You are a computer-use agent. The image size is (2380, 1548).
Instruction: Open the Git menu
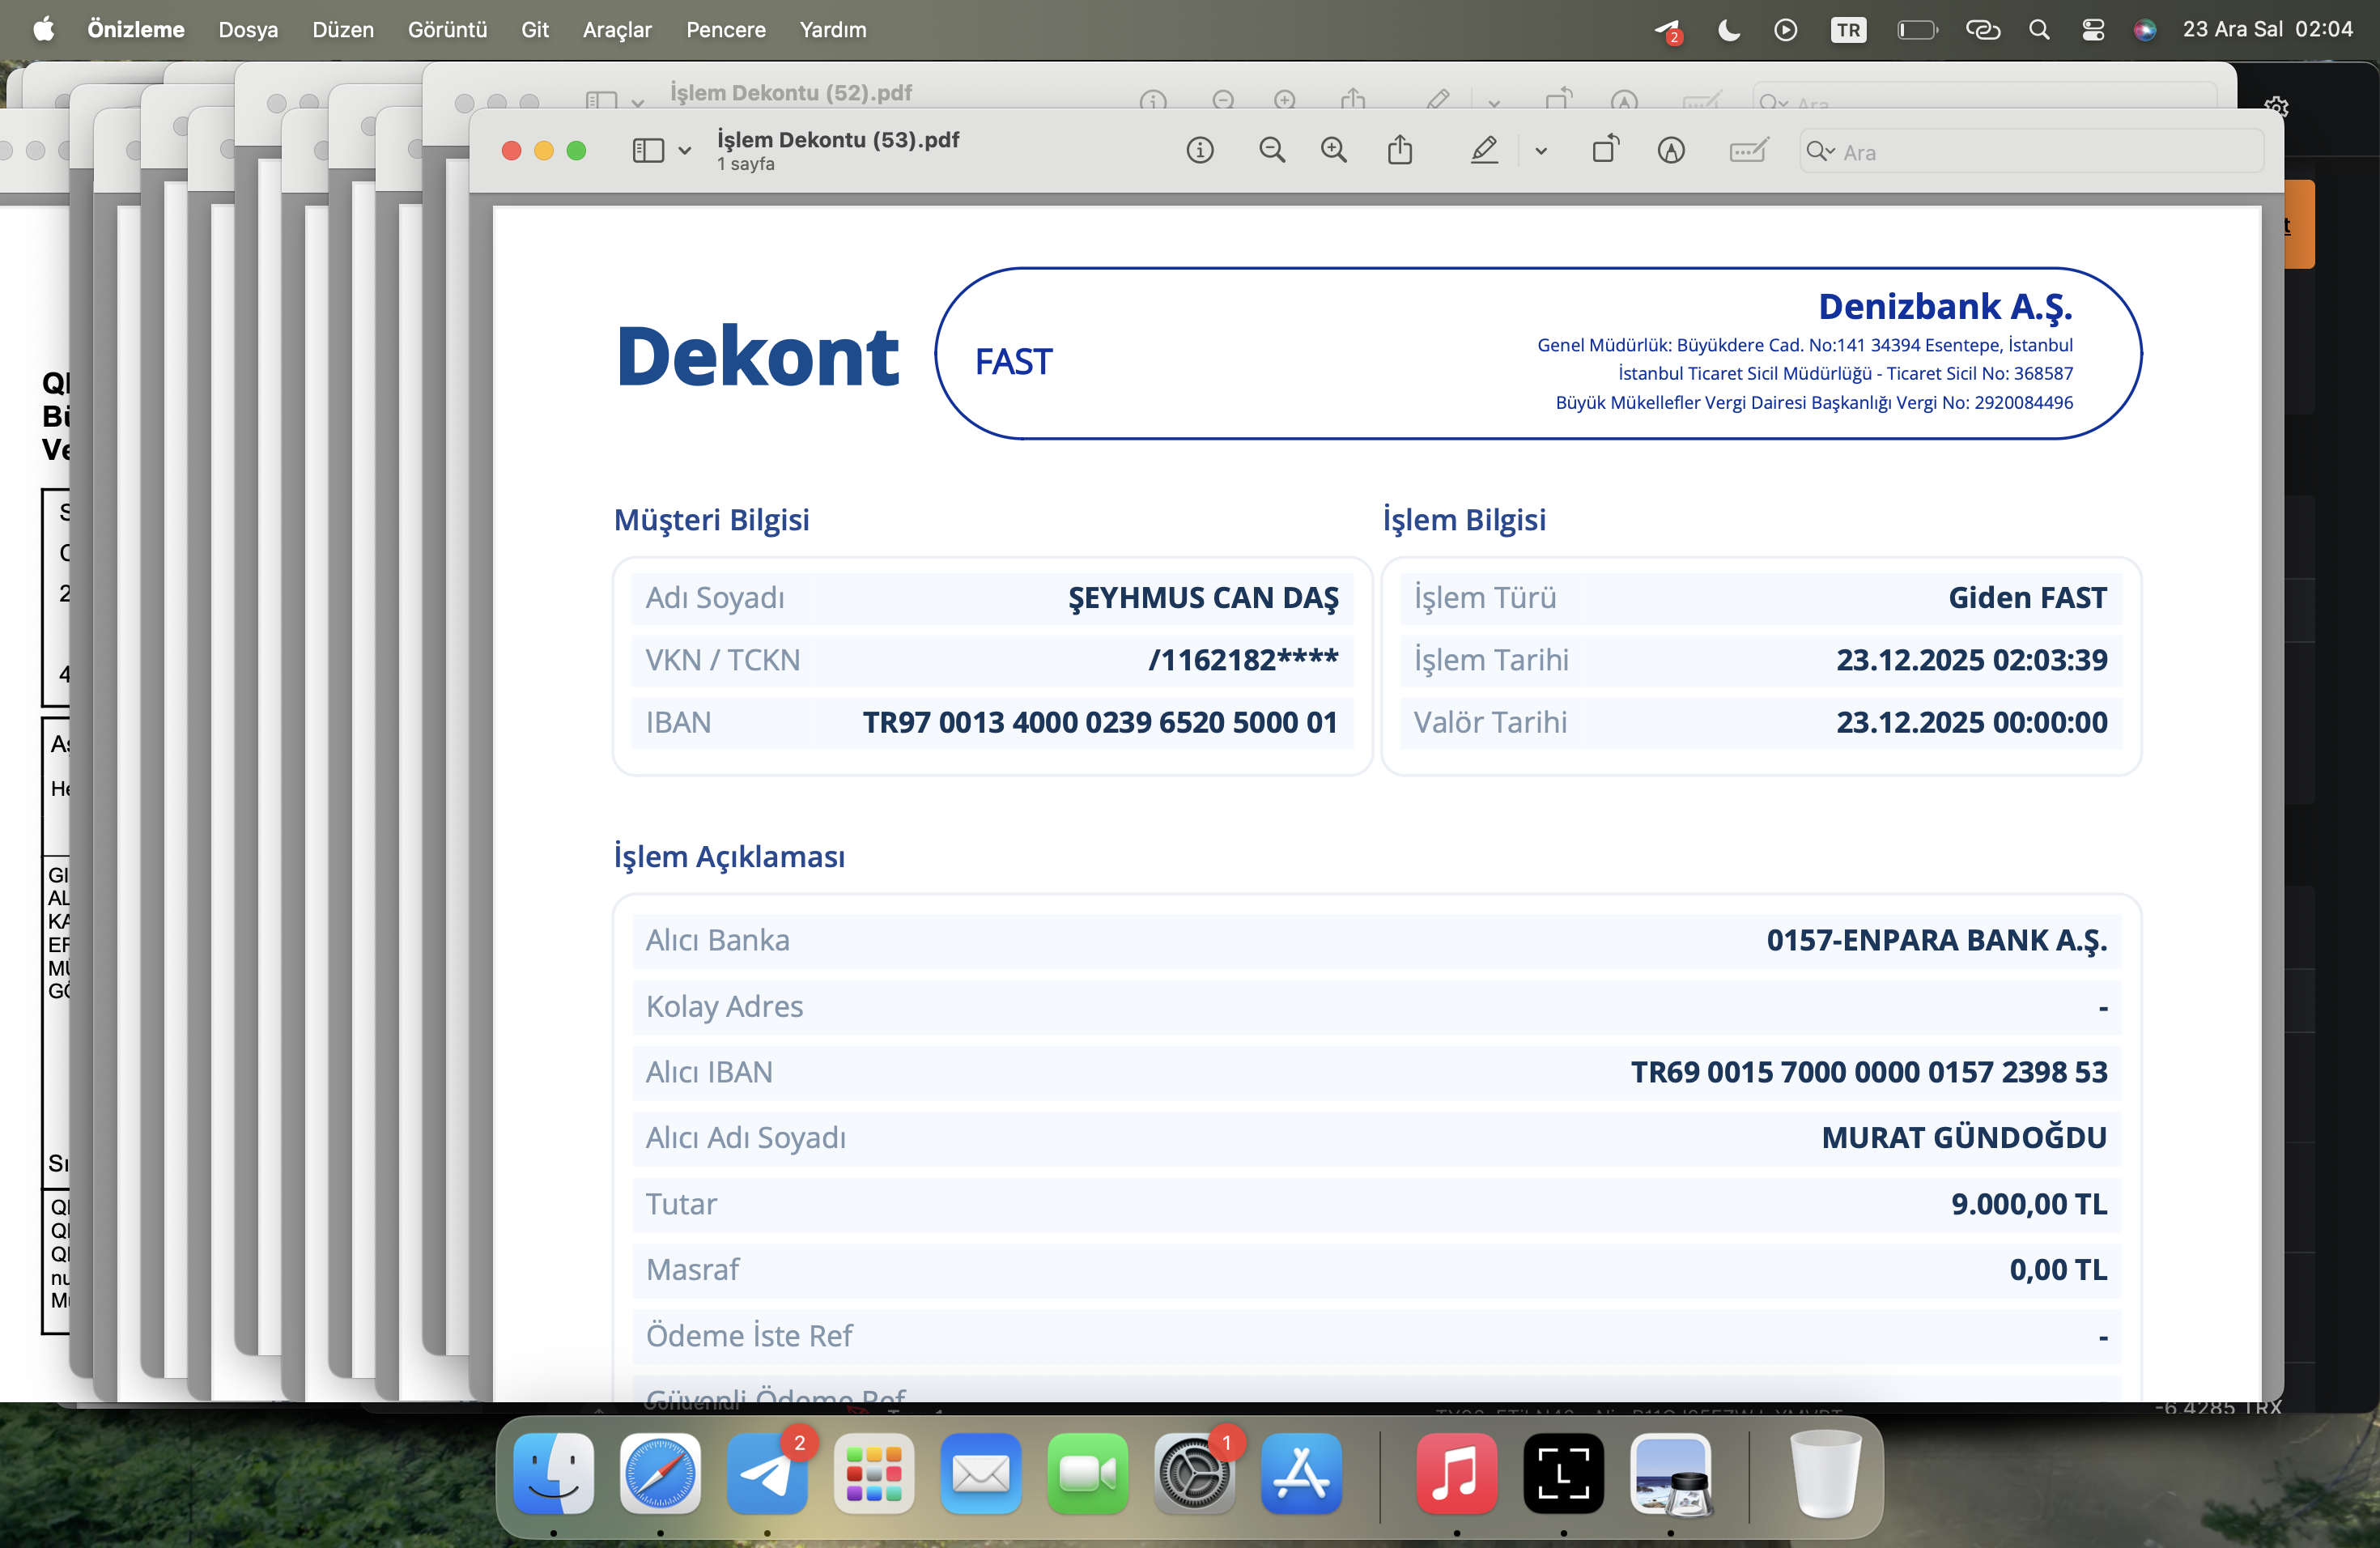coord(535,30)
